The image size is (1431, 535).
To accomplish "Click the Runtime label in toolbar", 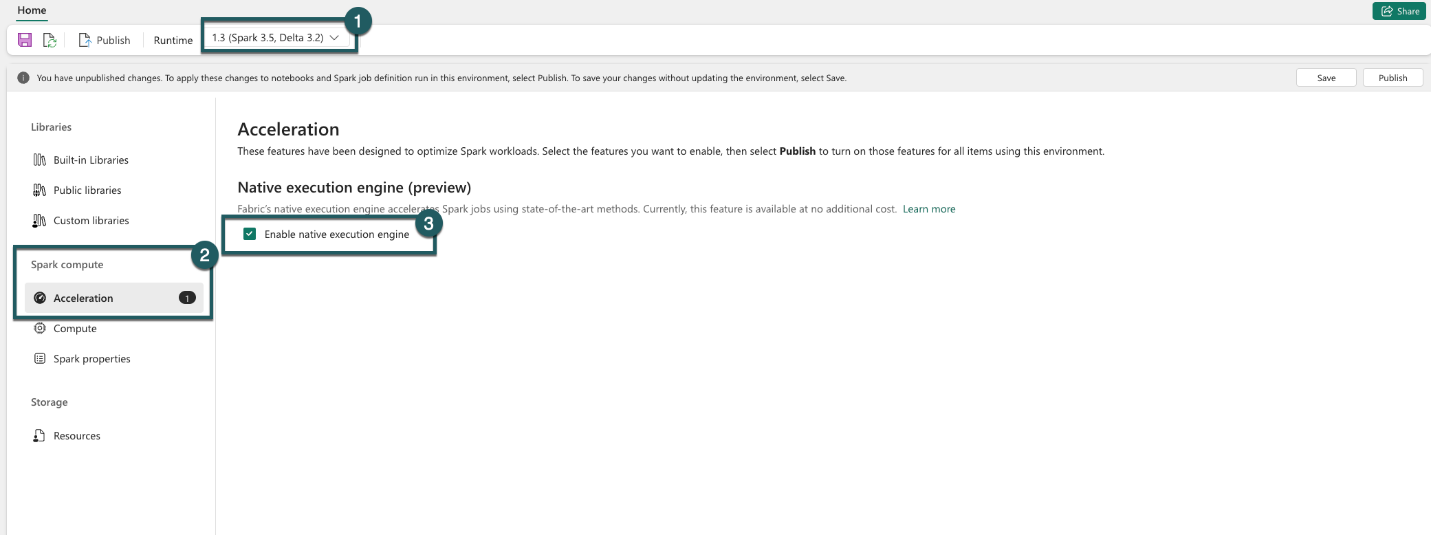I will pos(173,40).
